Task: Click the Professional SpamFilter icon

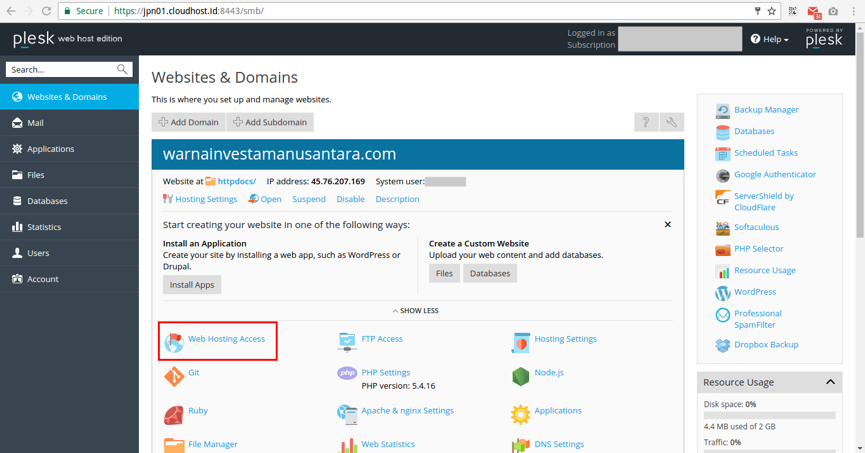Action: pos(723,315)
